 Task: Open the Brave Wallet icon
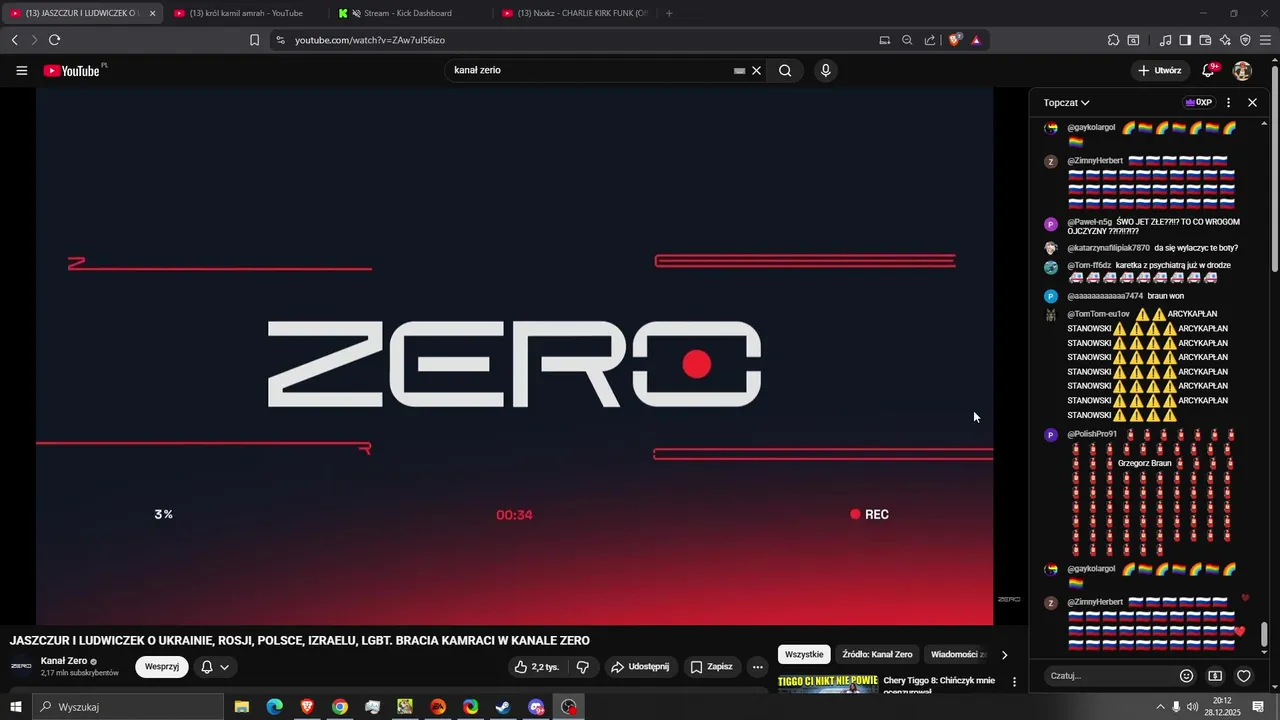1205,40
